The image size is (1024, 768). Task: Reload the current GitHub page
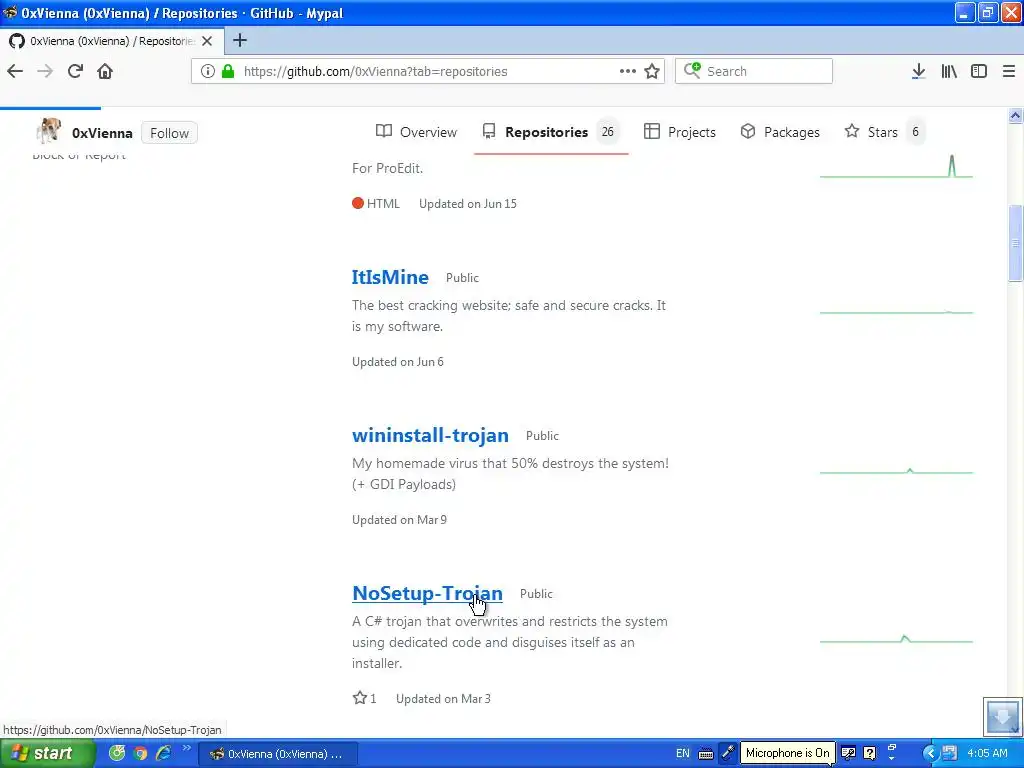pos(75,71)
